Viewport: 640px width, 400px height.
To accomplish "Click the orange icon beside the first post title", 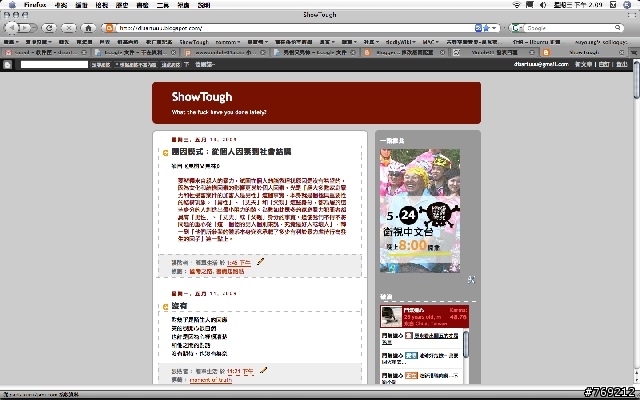I will pos(165,153).
